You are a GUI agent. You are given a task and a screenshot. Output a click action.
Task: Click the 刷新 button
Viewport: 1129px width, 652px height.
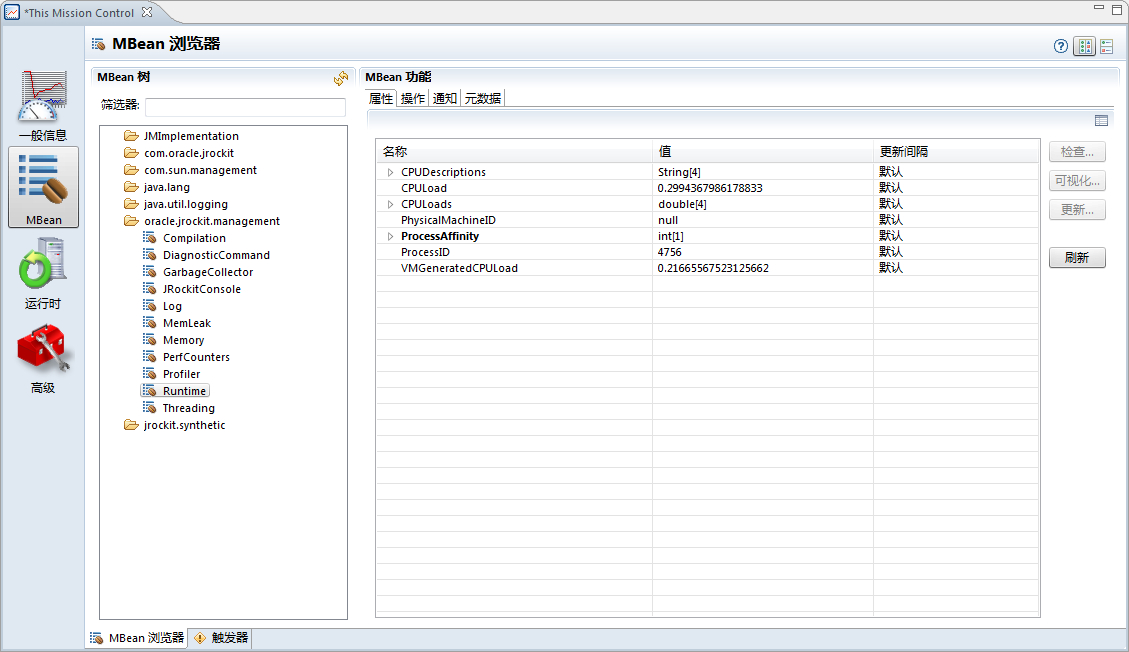[x=1077, y=258]
